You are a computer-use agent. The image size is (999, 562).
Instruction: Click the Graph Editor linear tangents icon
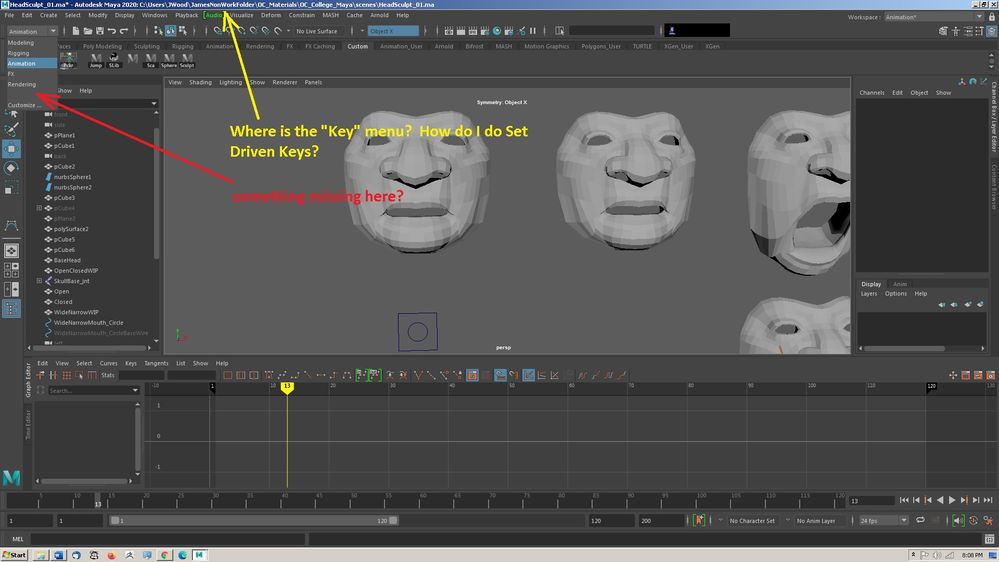click(308, 375)
